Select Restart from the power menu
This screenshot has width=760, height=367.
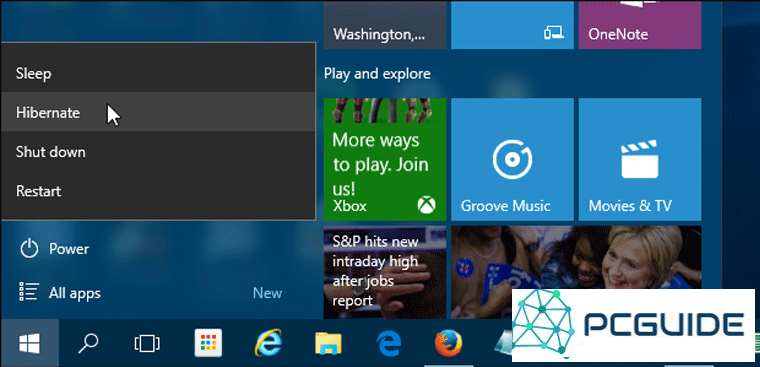(x=158, y=191)
